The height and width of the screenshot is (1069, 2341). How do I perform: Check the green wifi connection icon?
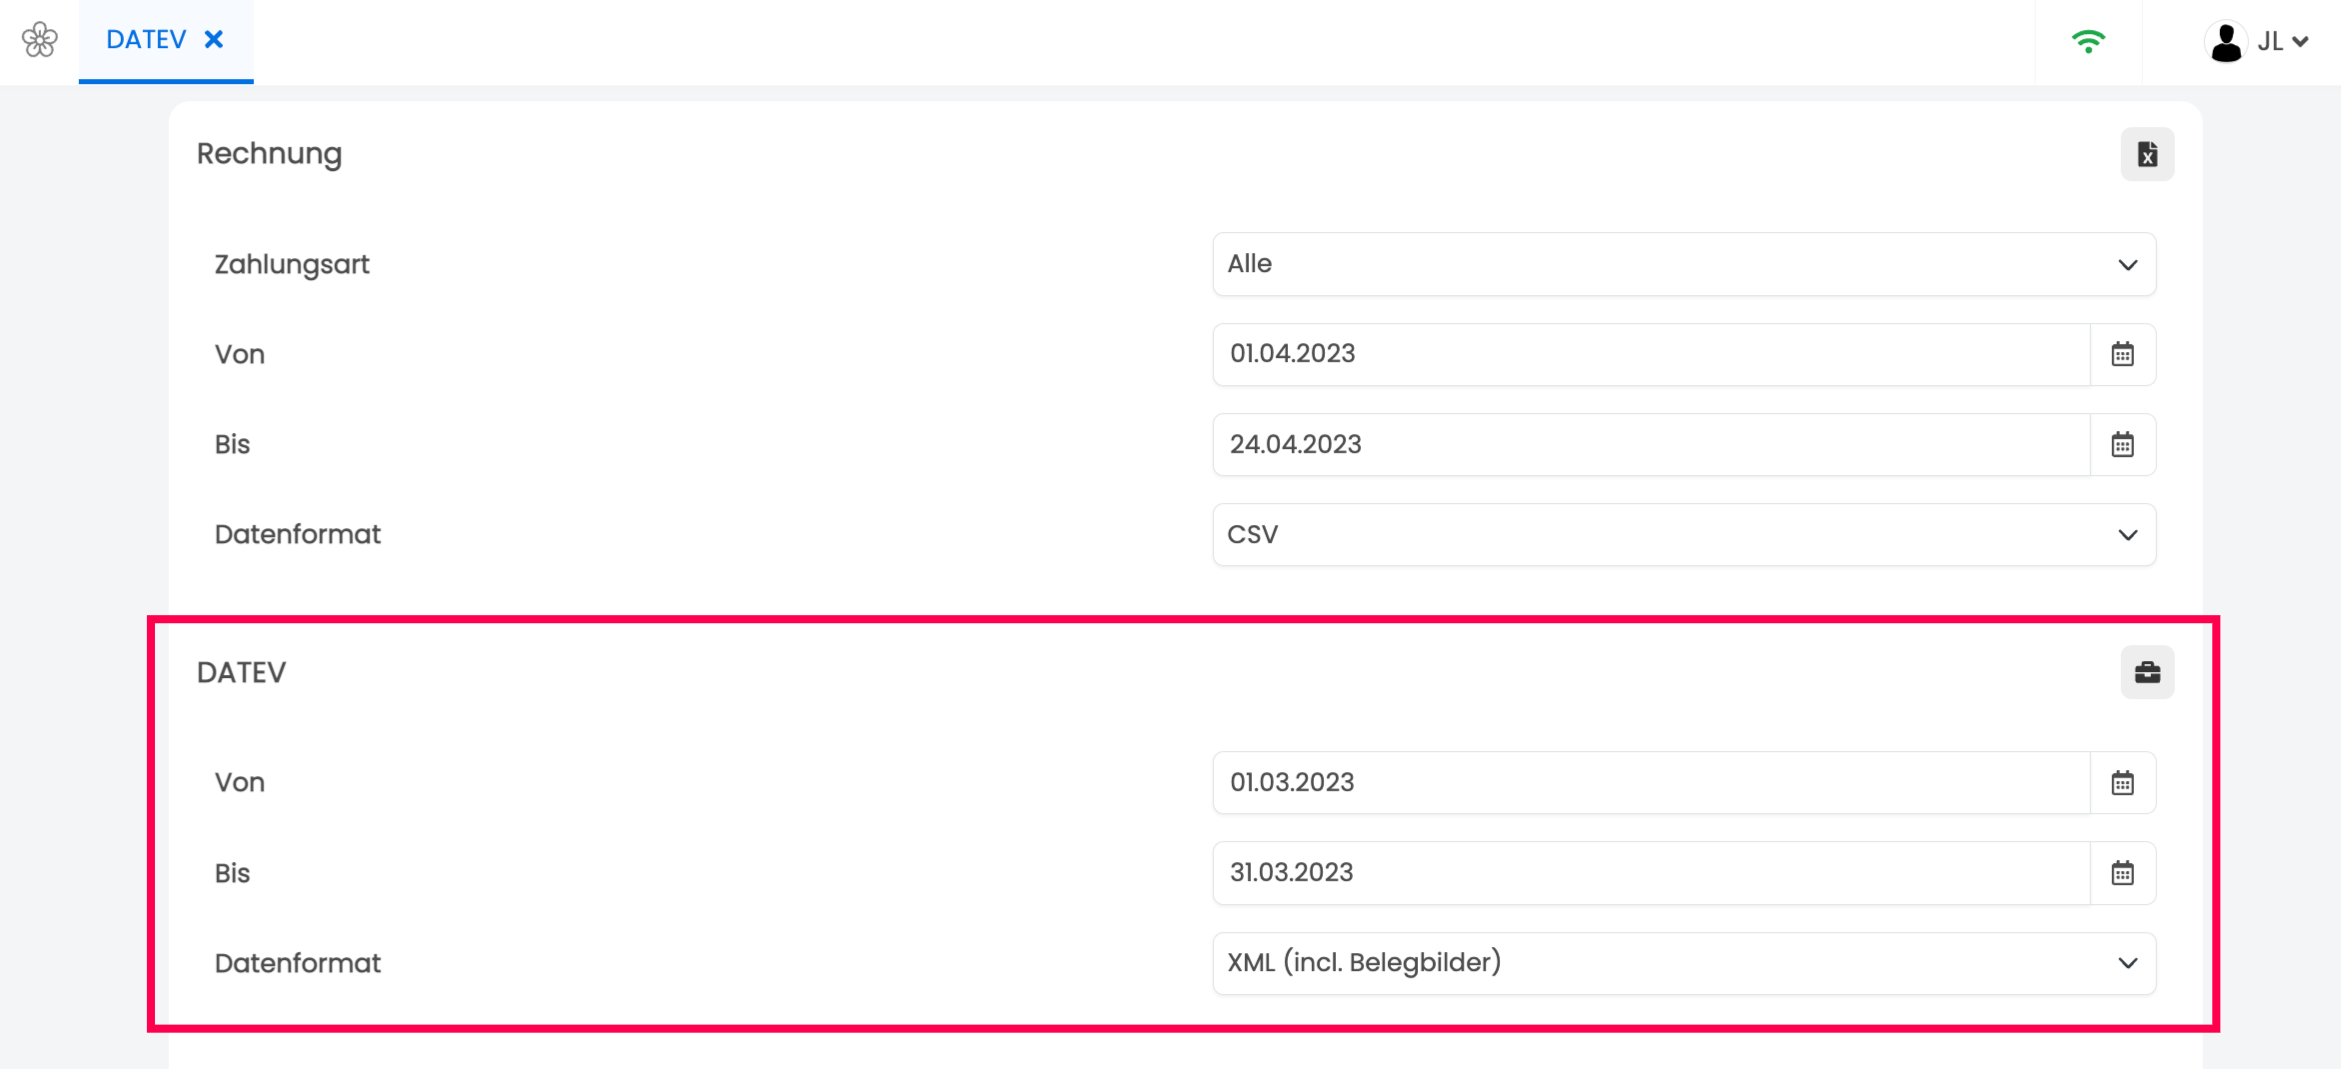point(2088,41)
